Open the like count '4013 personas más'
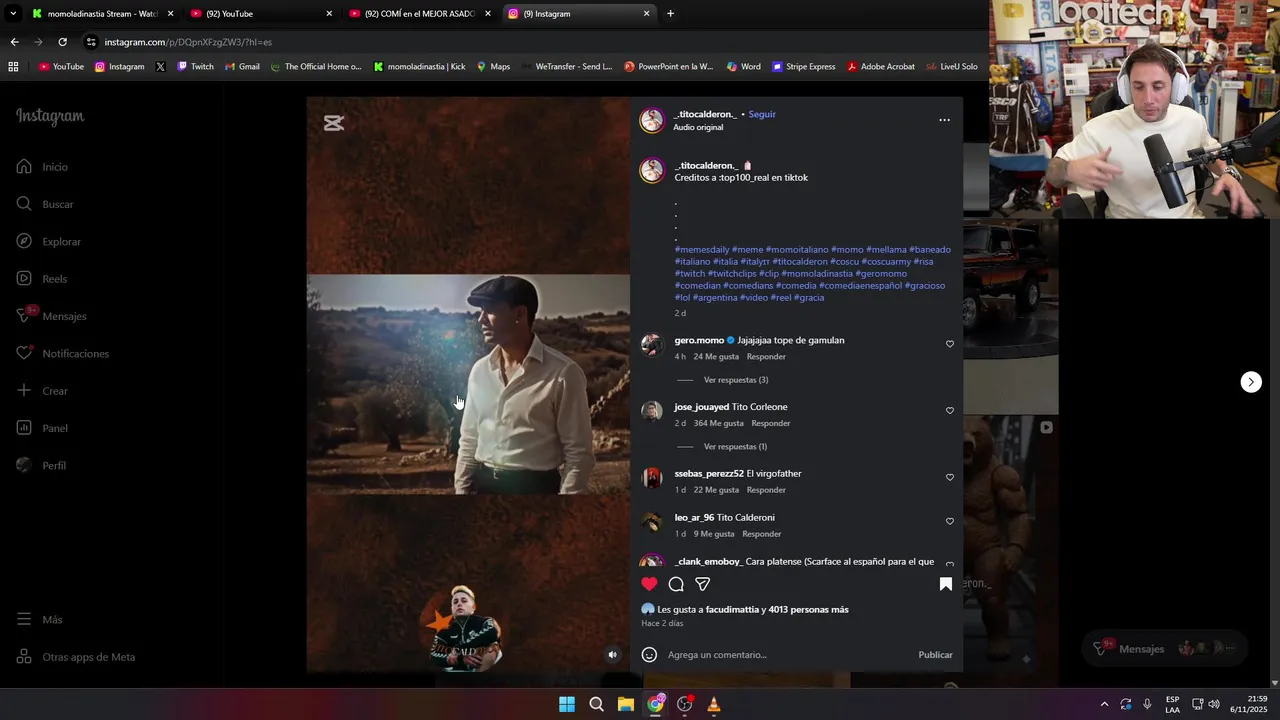The image size is (1280, 720). [x=808, y=610]
